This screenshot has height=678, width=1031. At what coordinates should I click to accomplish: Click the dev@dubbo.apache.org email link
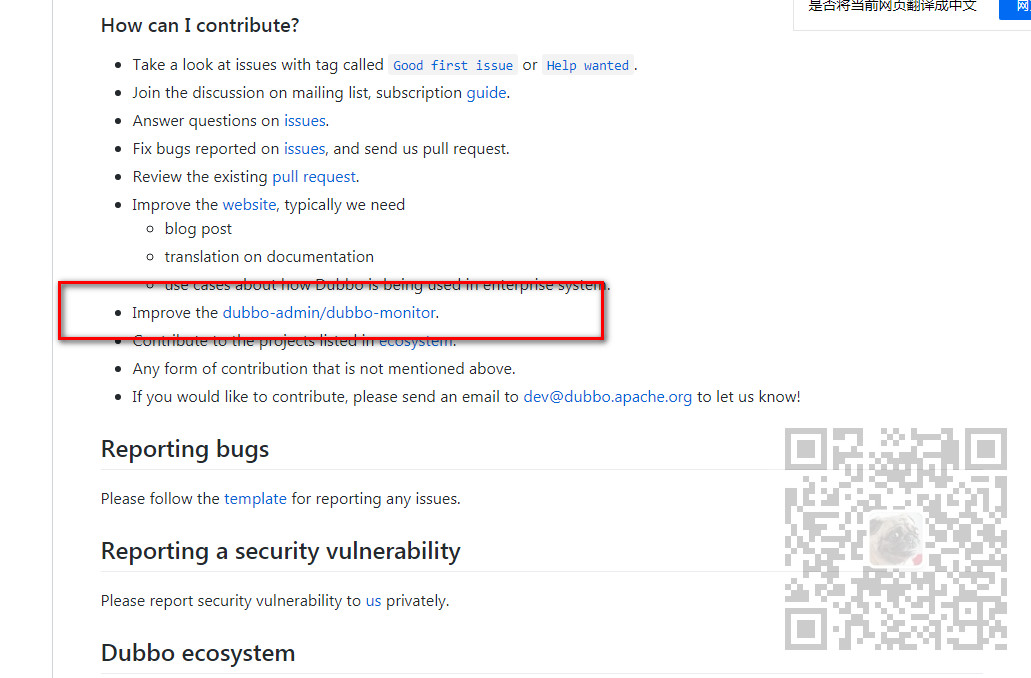tap(608, 397)
